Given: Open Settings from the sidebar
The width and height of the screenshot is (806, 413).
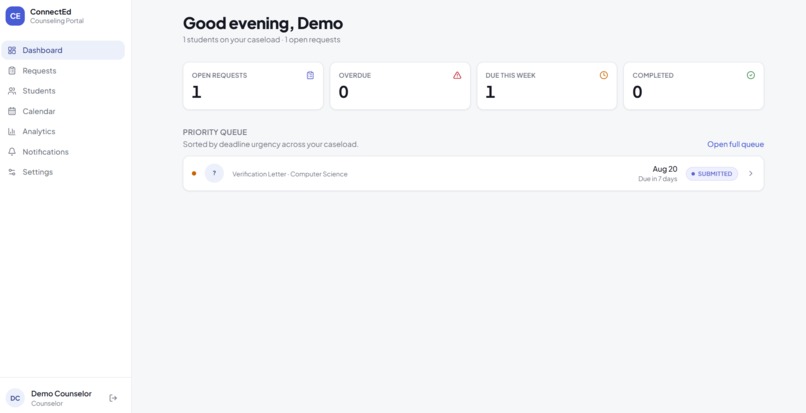Looking at the screenshot, I should [63, 172].
